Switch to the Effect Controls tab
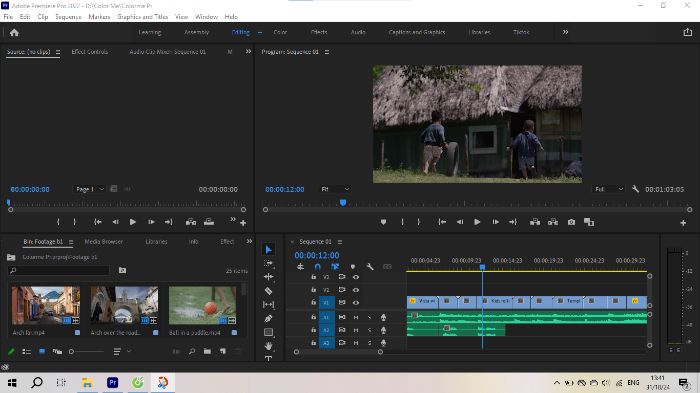The width and height of the screenshot is (700, 393). tap(90, 52)
